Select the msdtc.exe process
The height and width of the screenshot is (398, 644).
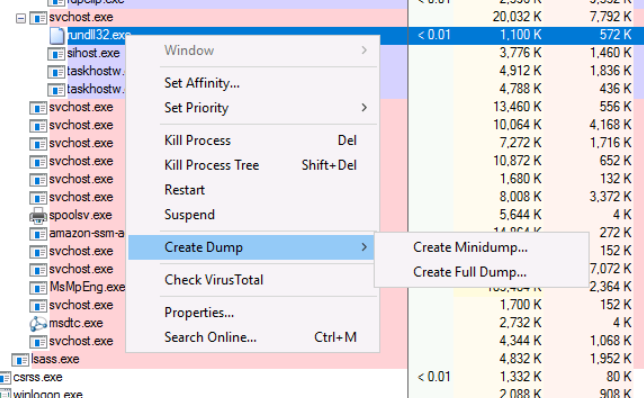coord(76,323)
